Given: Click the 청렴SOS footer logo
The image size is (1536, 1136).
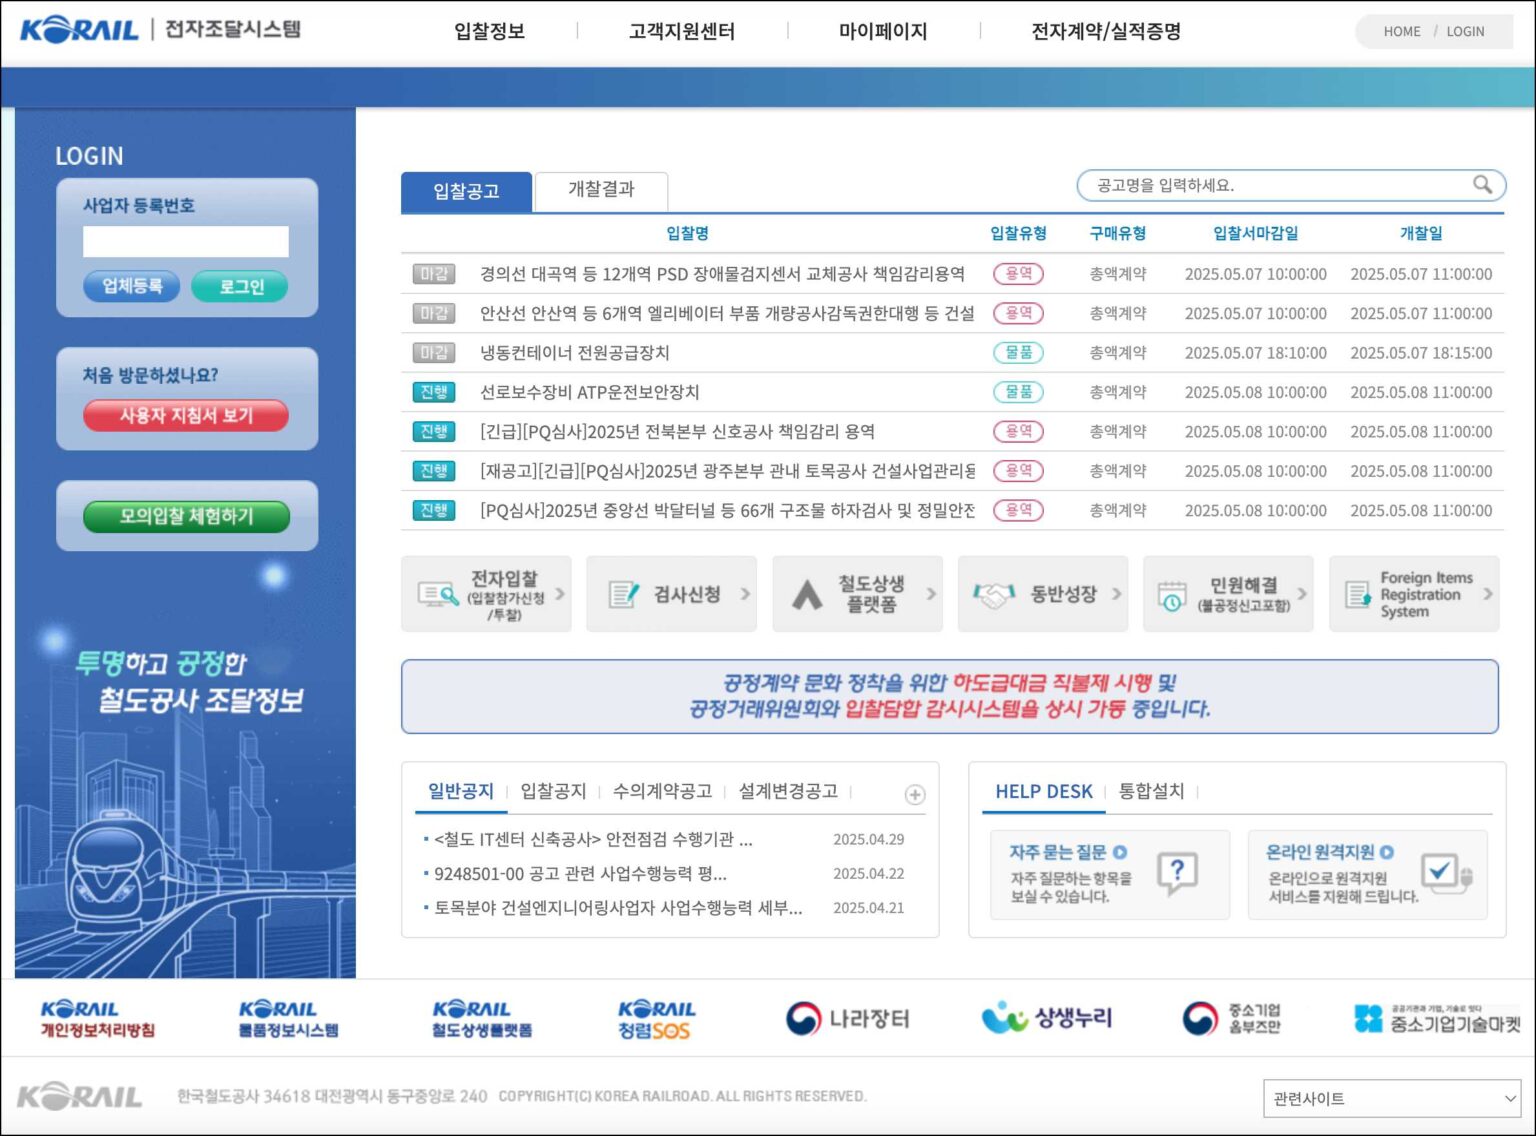Looking at the screenshot, I should point(655,1017).
